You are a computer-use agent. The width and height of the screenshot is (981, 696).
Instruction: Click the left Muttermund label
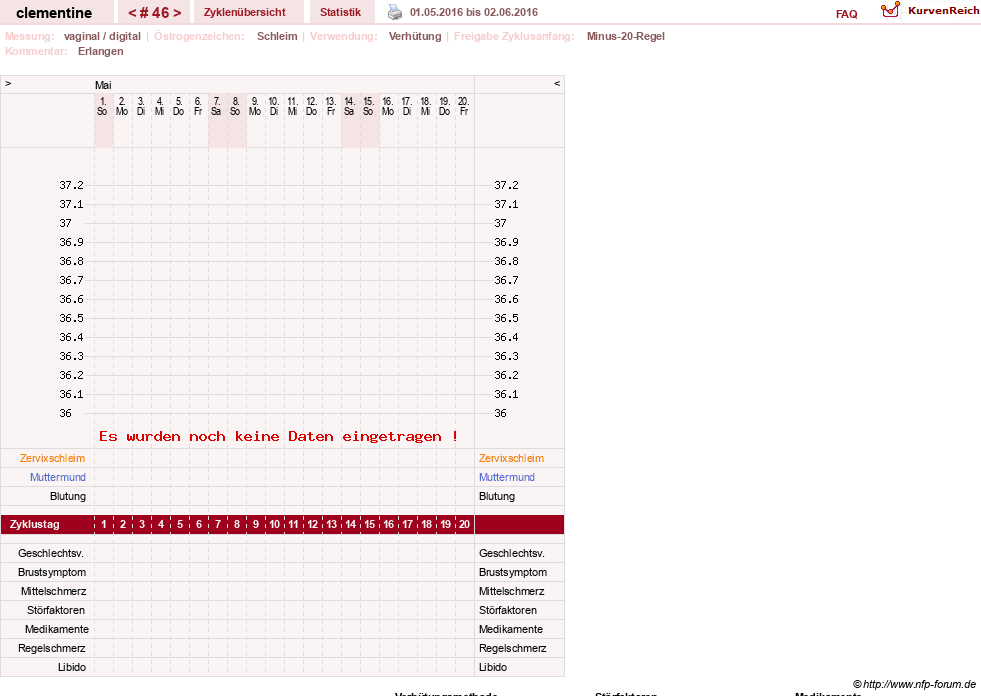coord(58,477)
